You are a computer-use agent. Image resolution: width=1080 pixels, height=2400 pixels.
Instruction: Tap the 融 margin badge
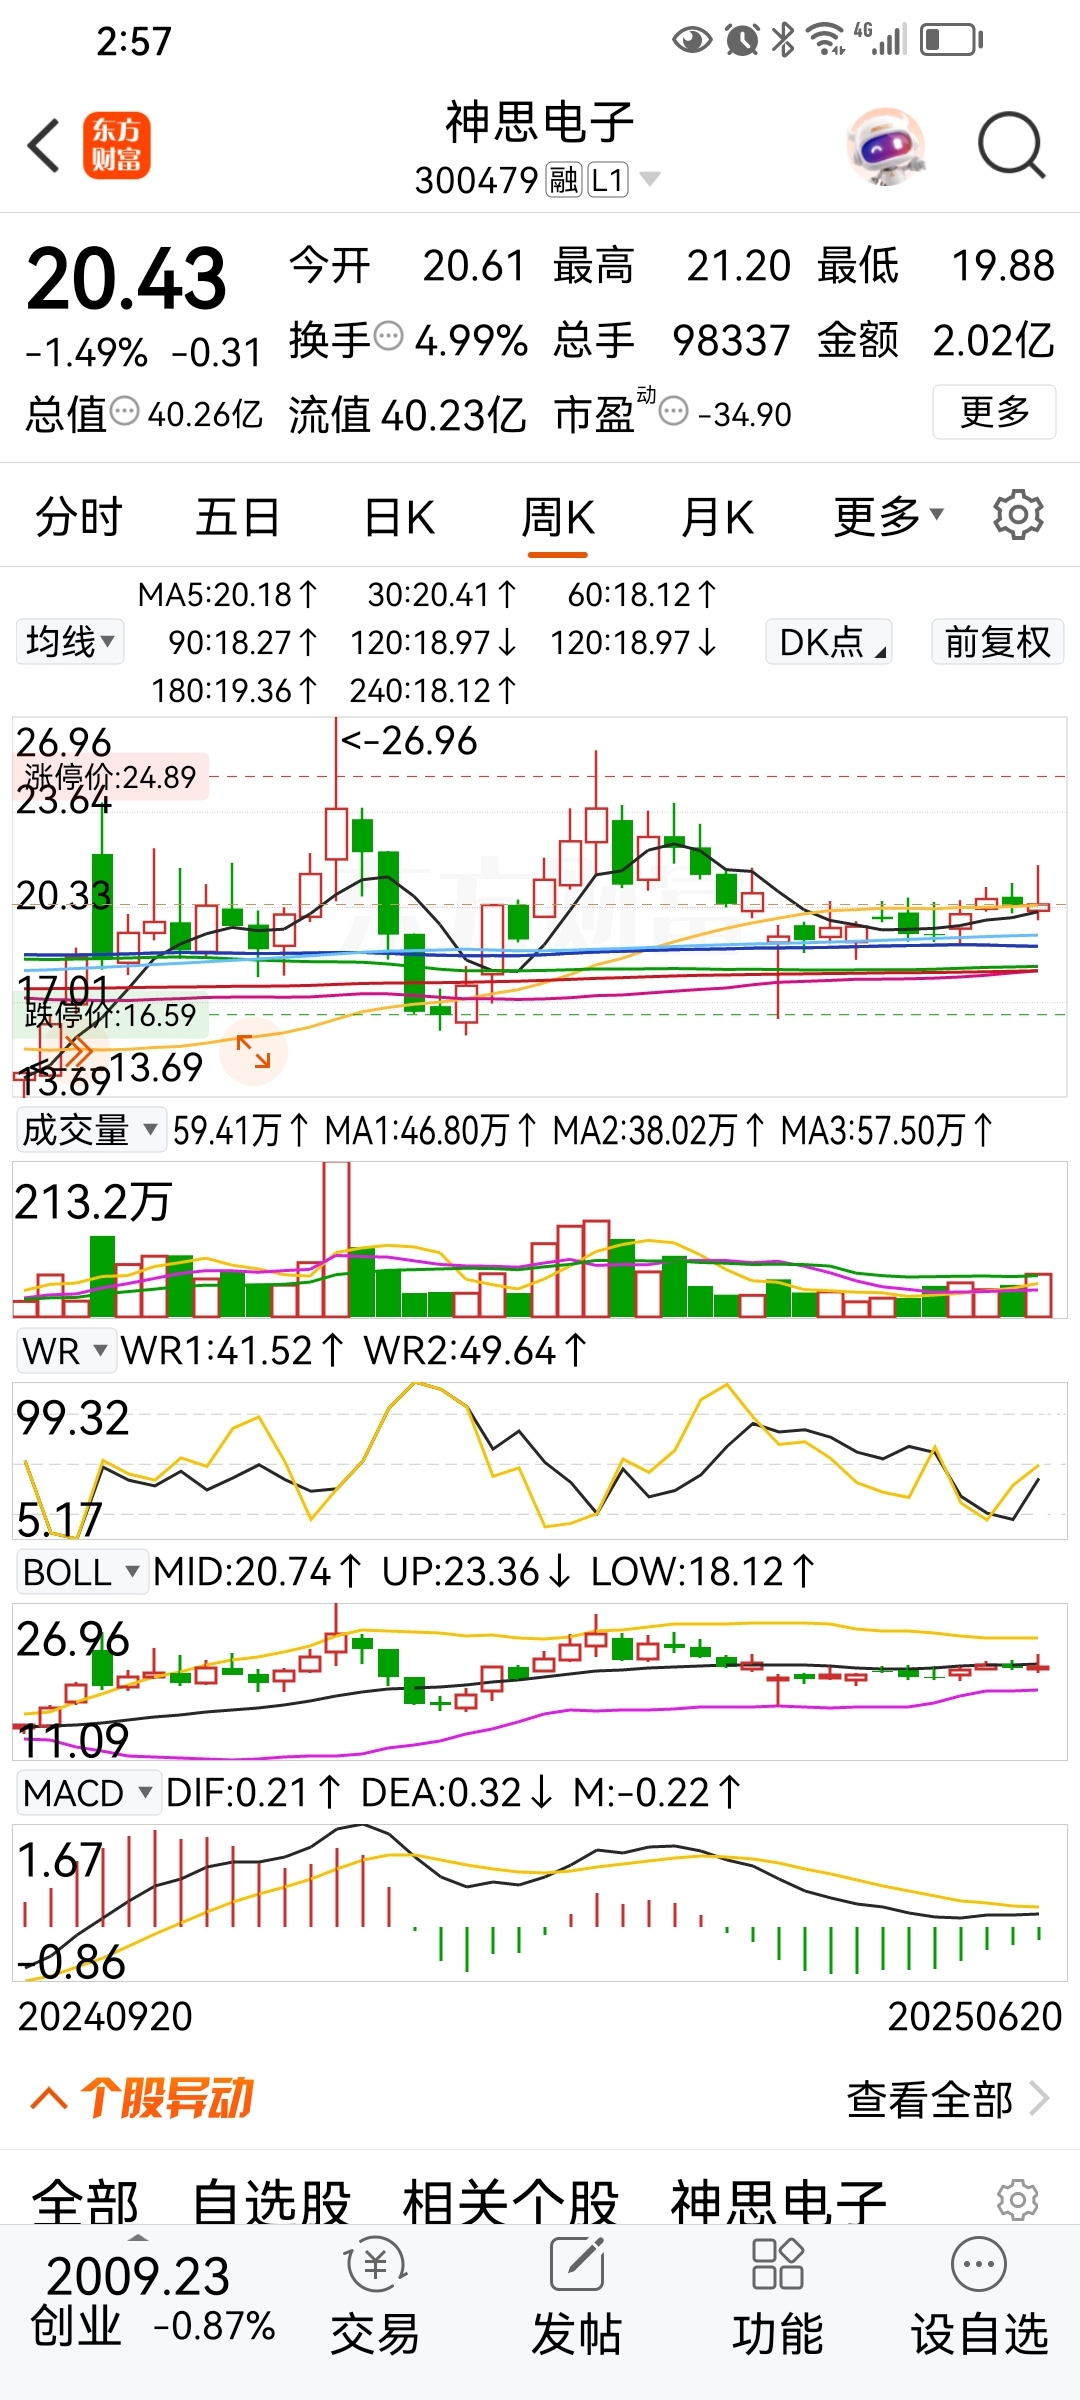click(564, 180)
